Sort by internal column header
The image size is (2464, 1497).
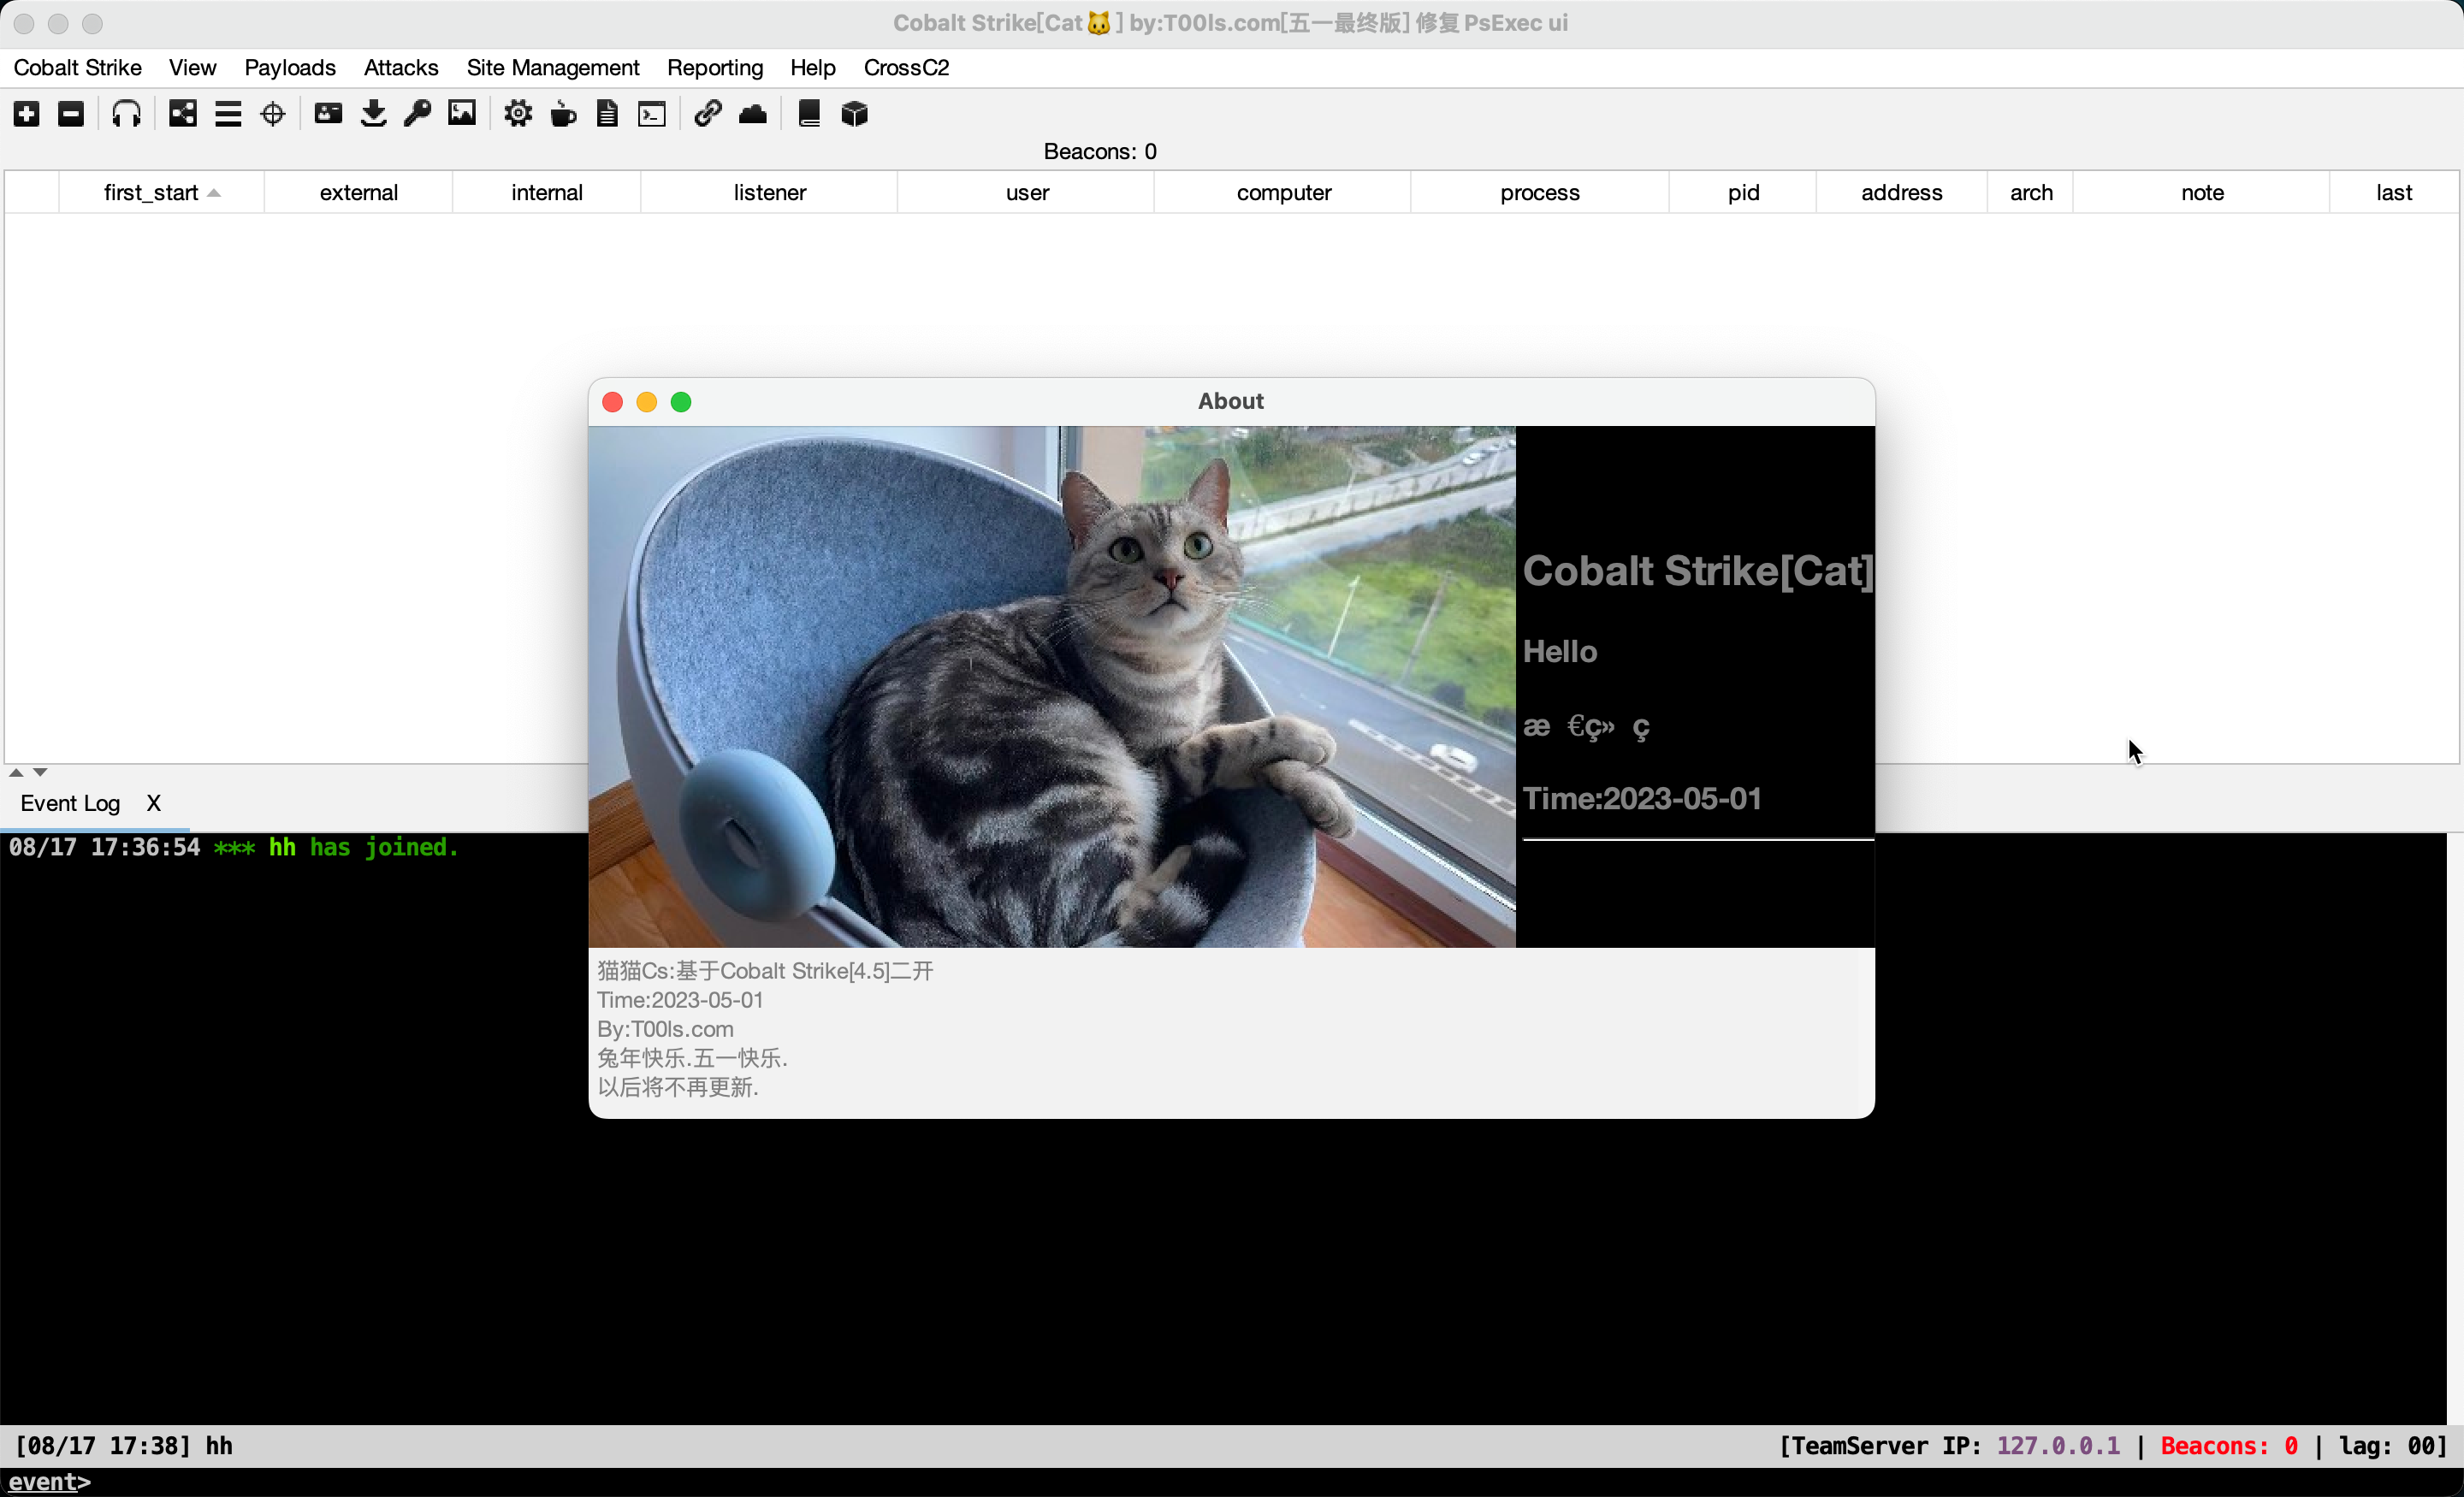[x=547, y=192]
